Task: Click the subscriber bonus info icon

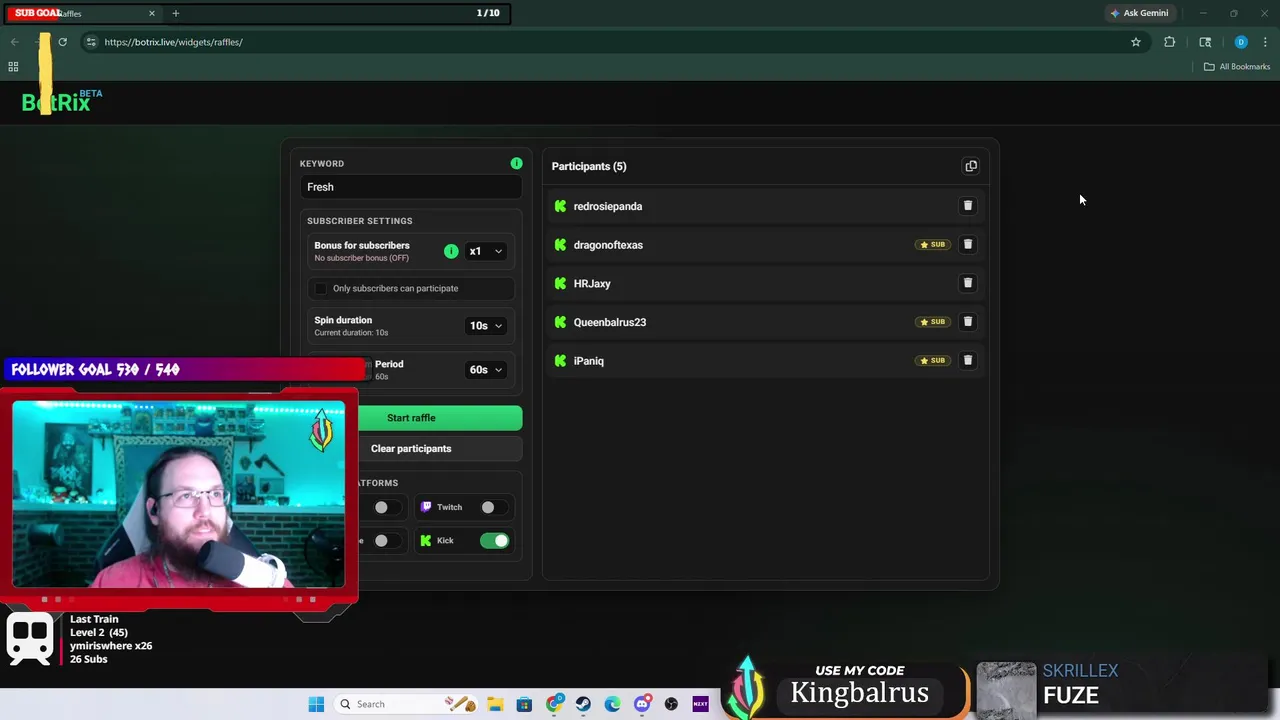Action: 451,251
